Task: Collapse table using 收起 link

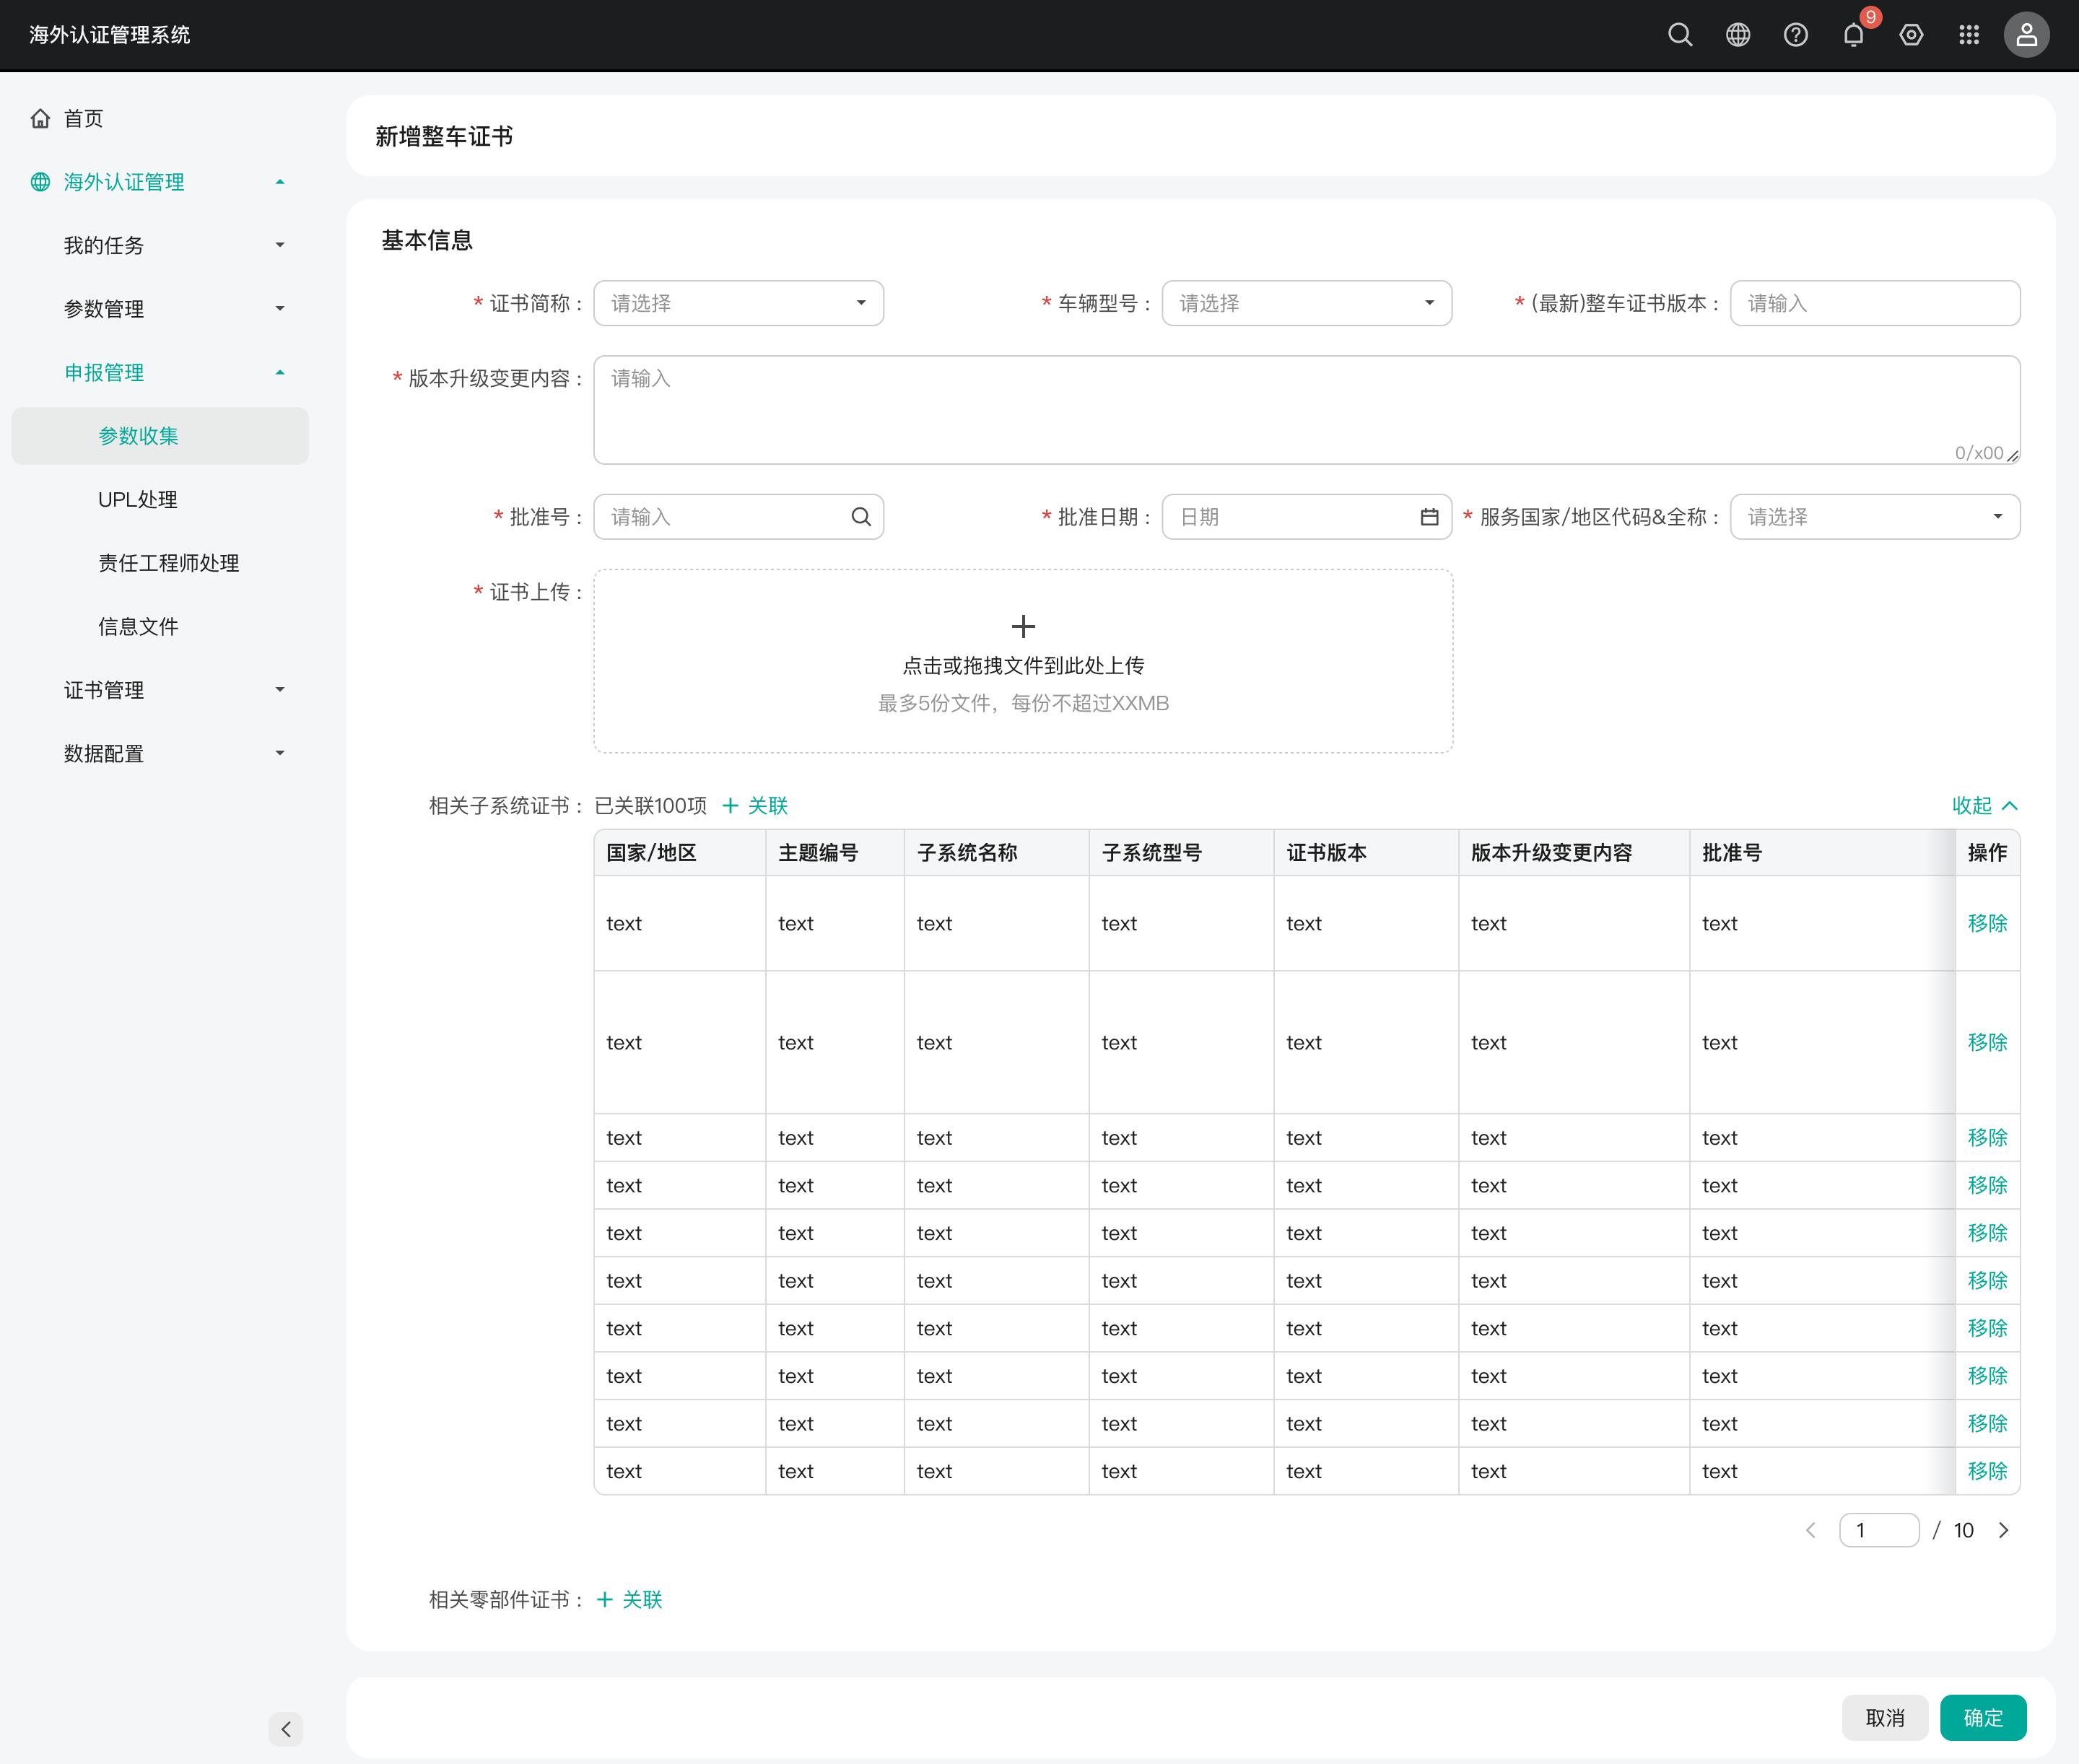Action: pos(1985,806)
